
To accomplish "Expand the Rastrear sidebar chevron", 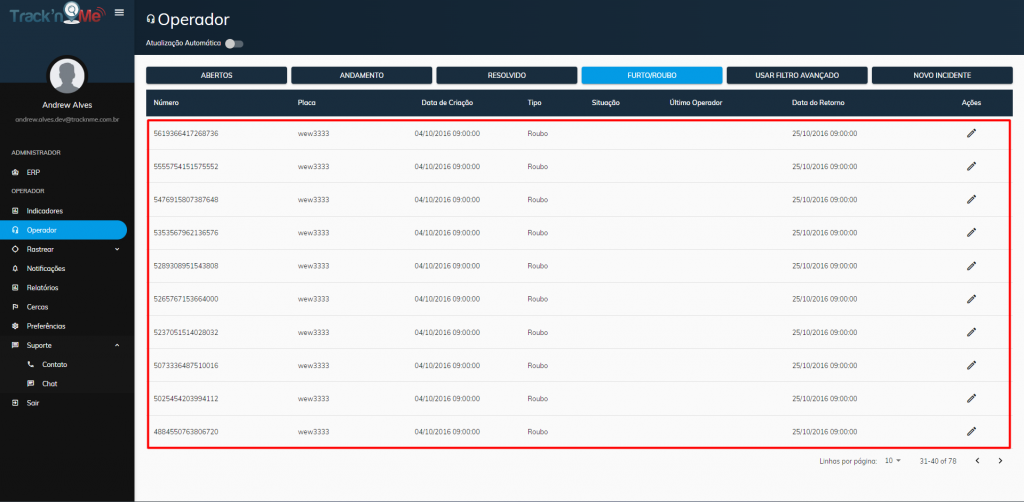I will coord(117,249).
